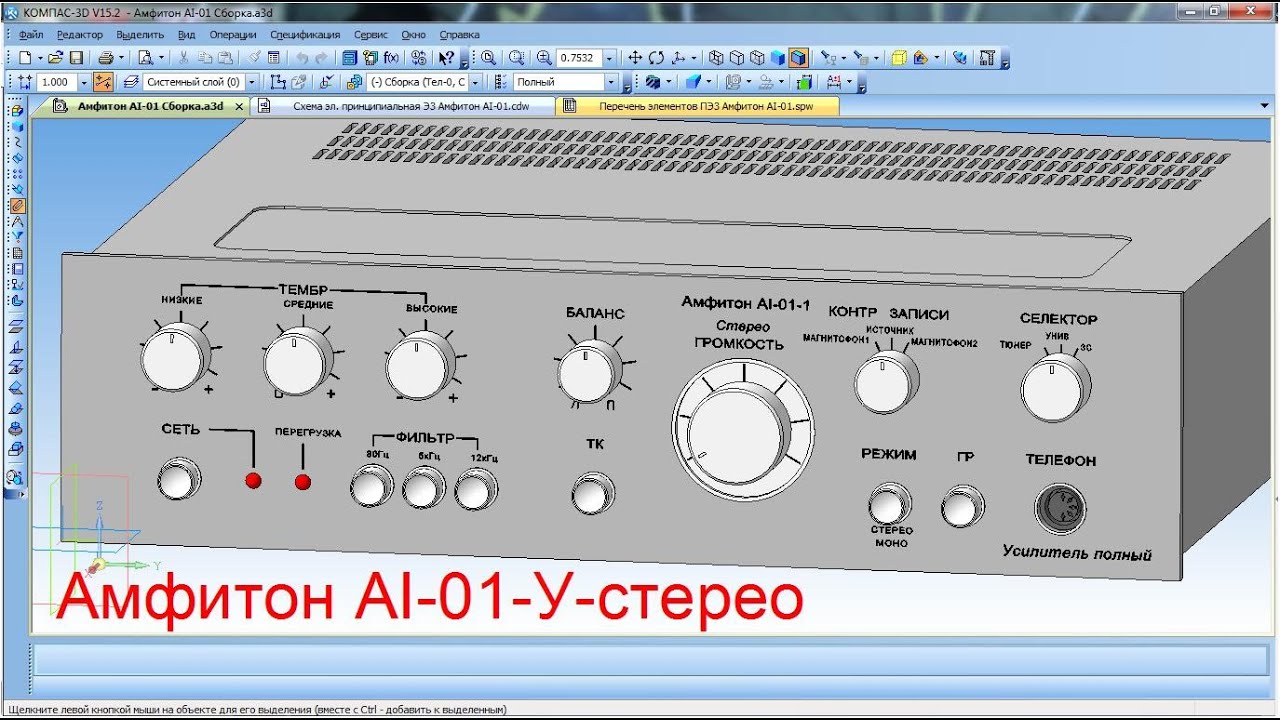1280x720 pixels.
Task: Open the scale factor dropdown showing 0.7532
Action: 609,58
